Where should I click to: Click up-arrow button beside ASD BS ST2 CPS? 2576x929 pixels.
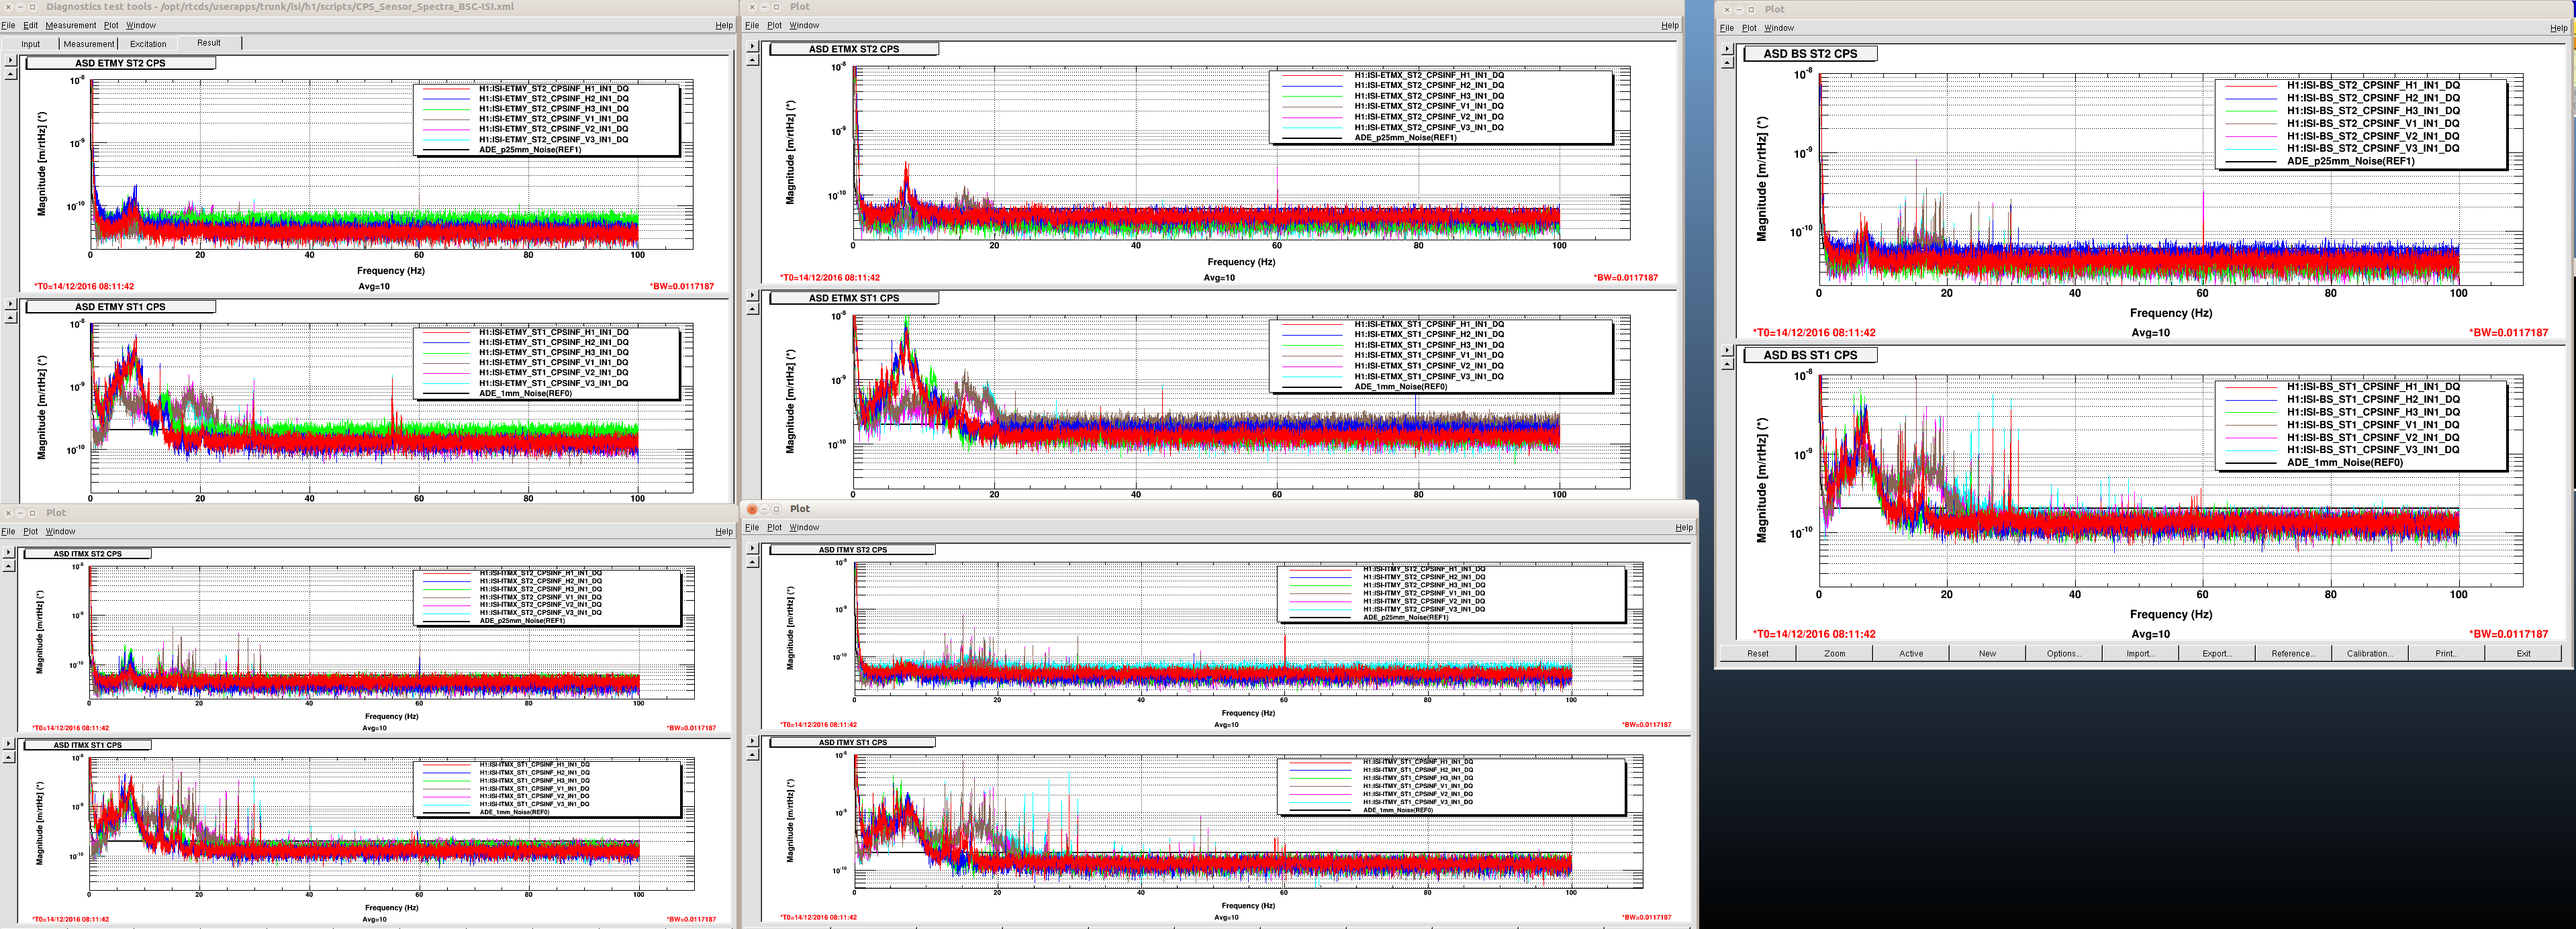(x=1728, y=63)
